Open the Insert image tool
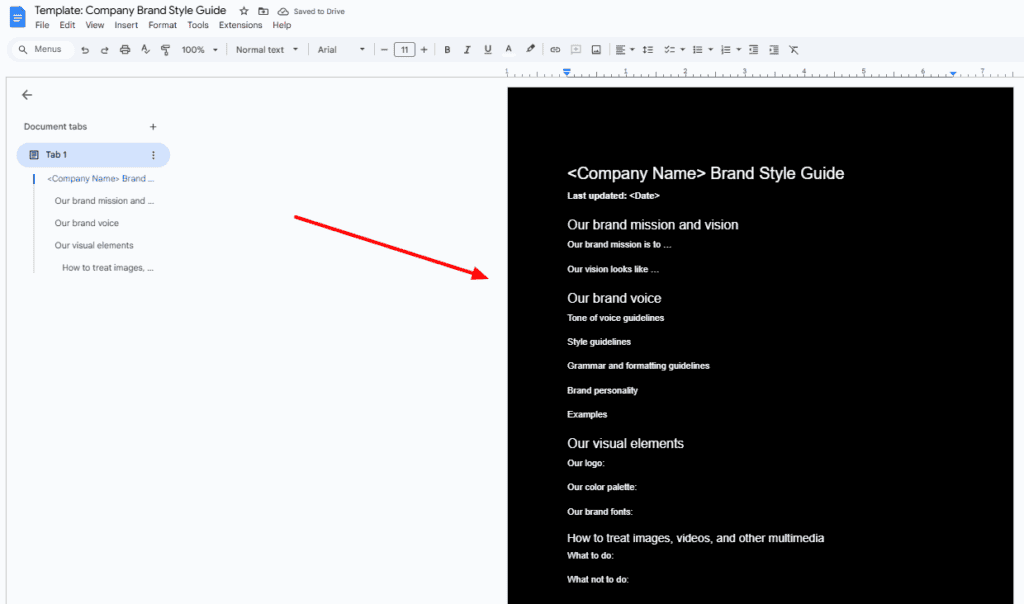 (x=596, y=49)
